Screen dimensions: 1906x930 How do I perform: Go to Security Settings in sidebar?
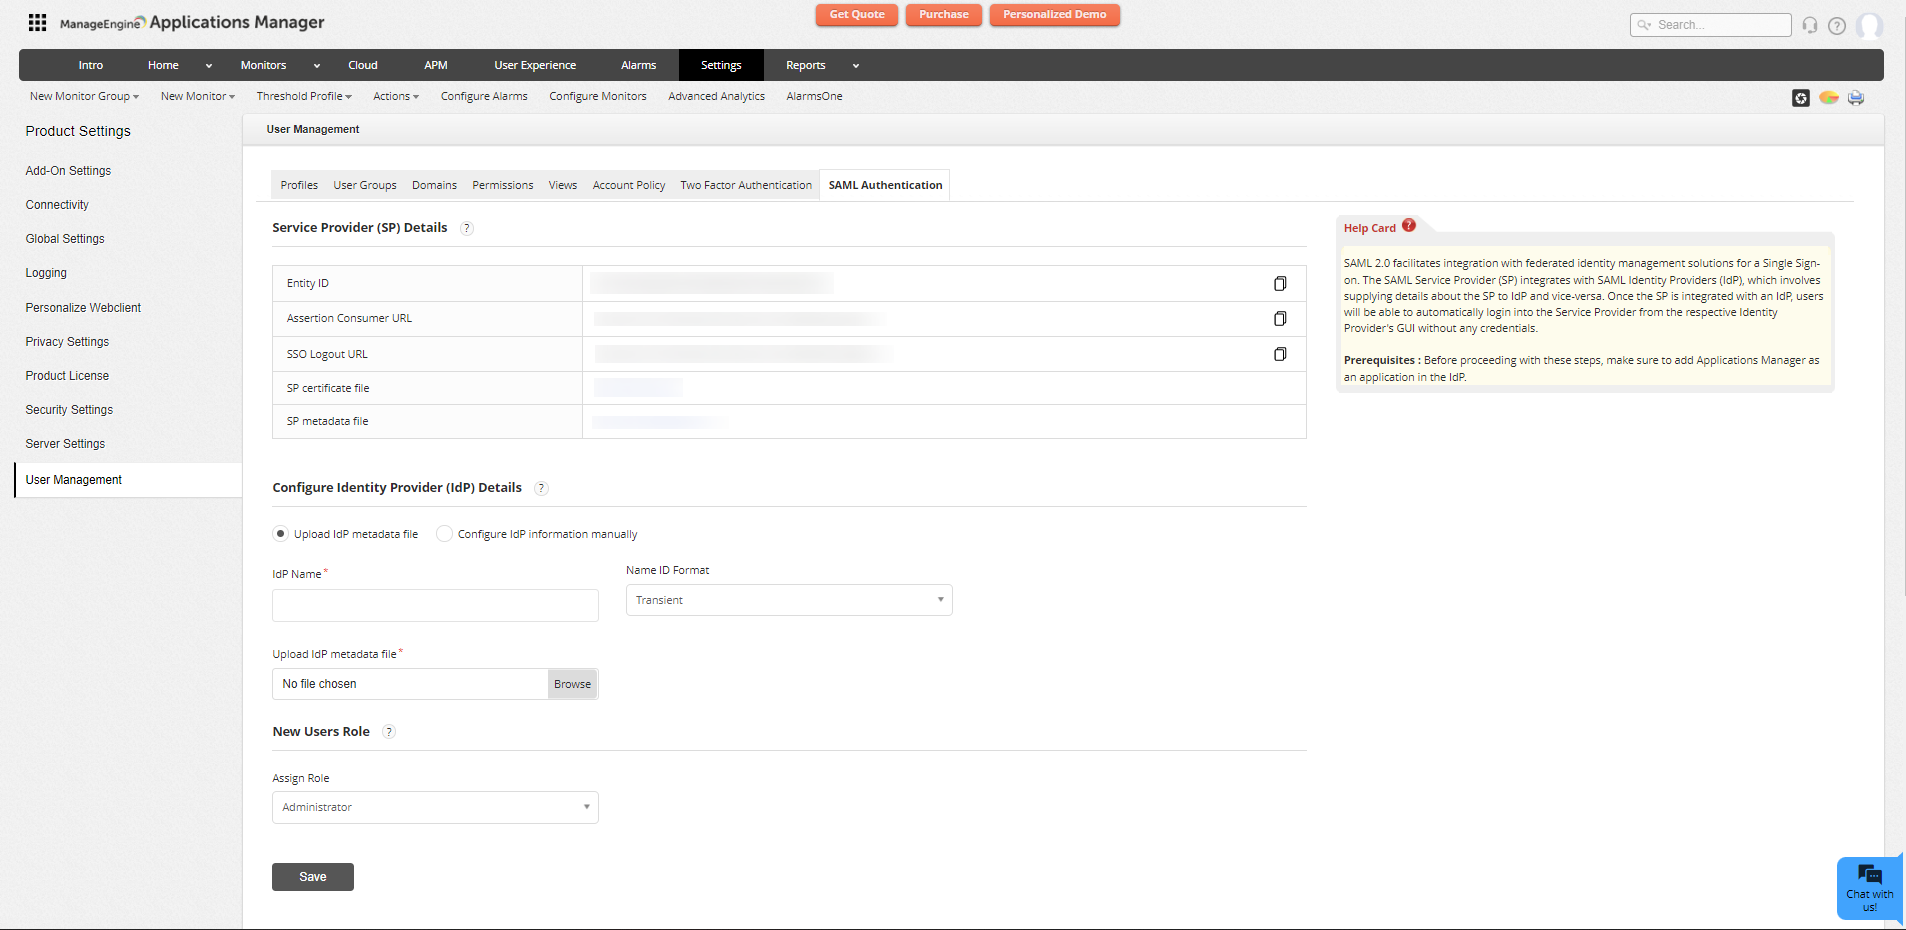[x=69, y=410]
